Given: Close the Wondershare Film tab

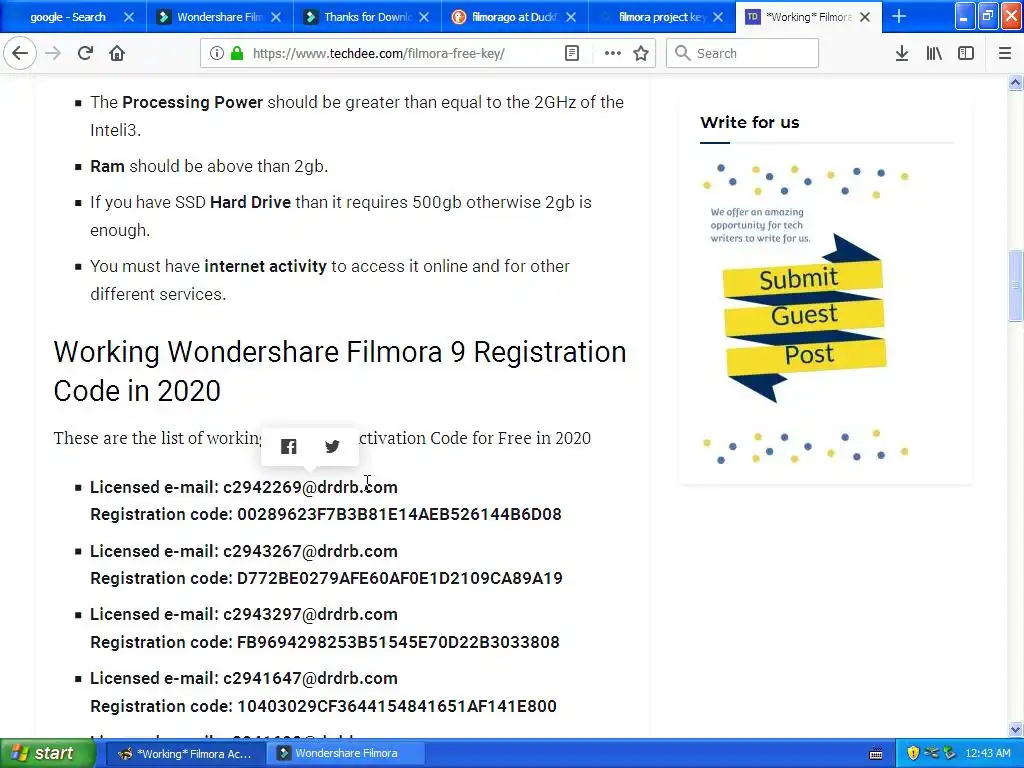Looking at the screenshot, I should point(276,17).
